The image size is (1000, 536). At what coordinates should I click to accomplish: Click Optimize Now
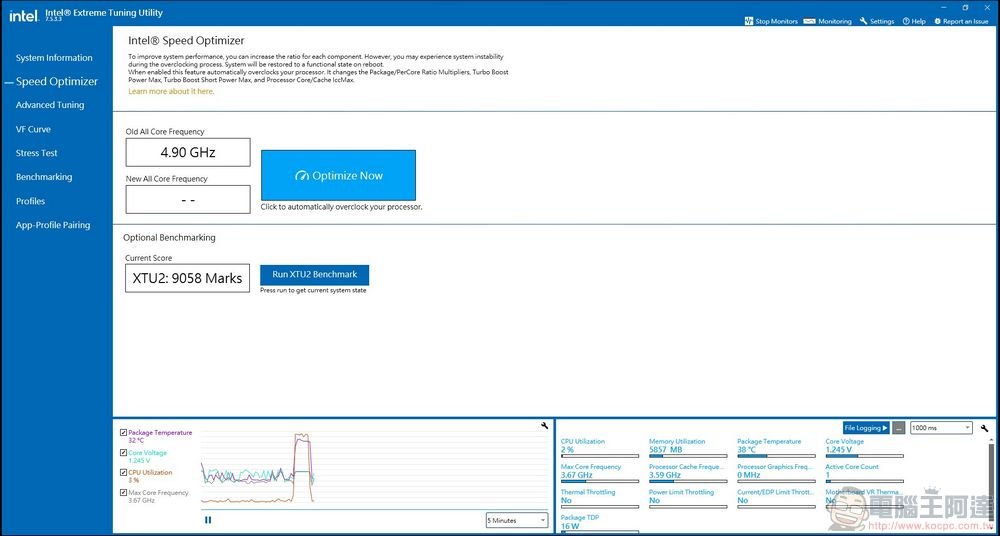339,175
